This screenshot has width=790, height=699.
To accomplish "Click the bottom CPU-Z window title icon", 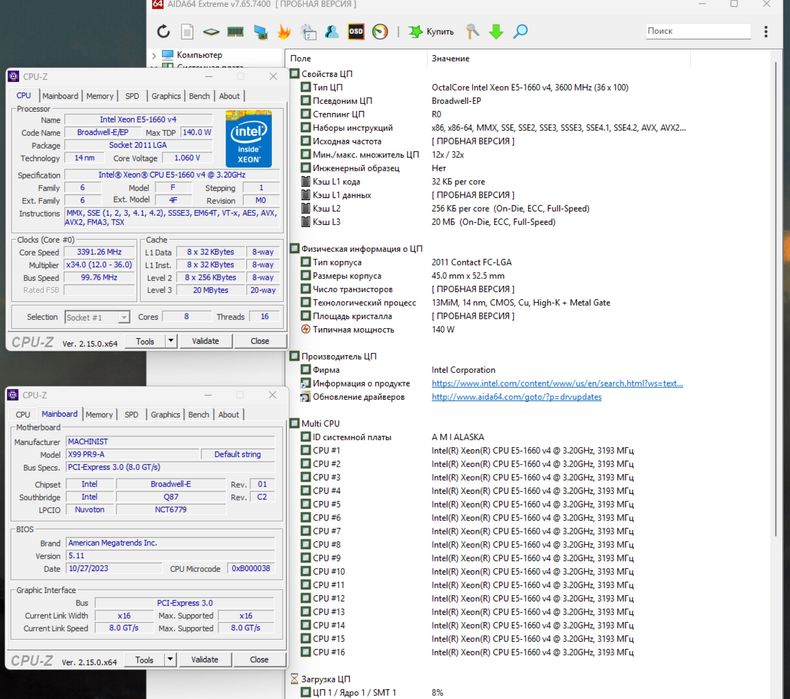I will 13,395.
